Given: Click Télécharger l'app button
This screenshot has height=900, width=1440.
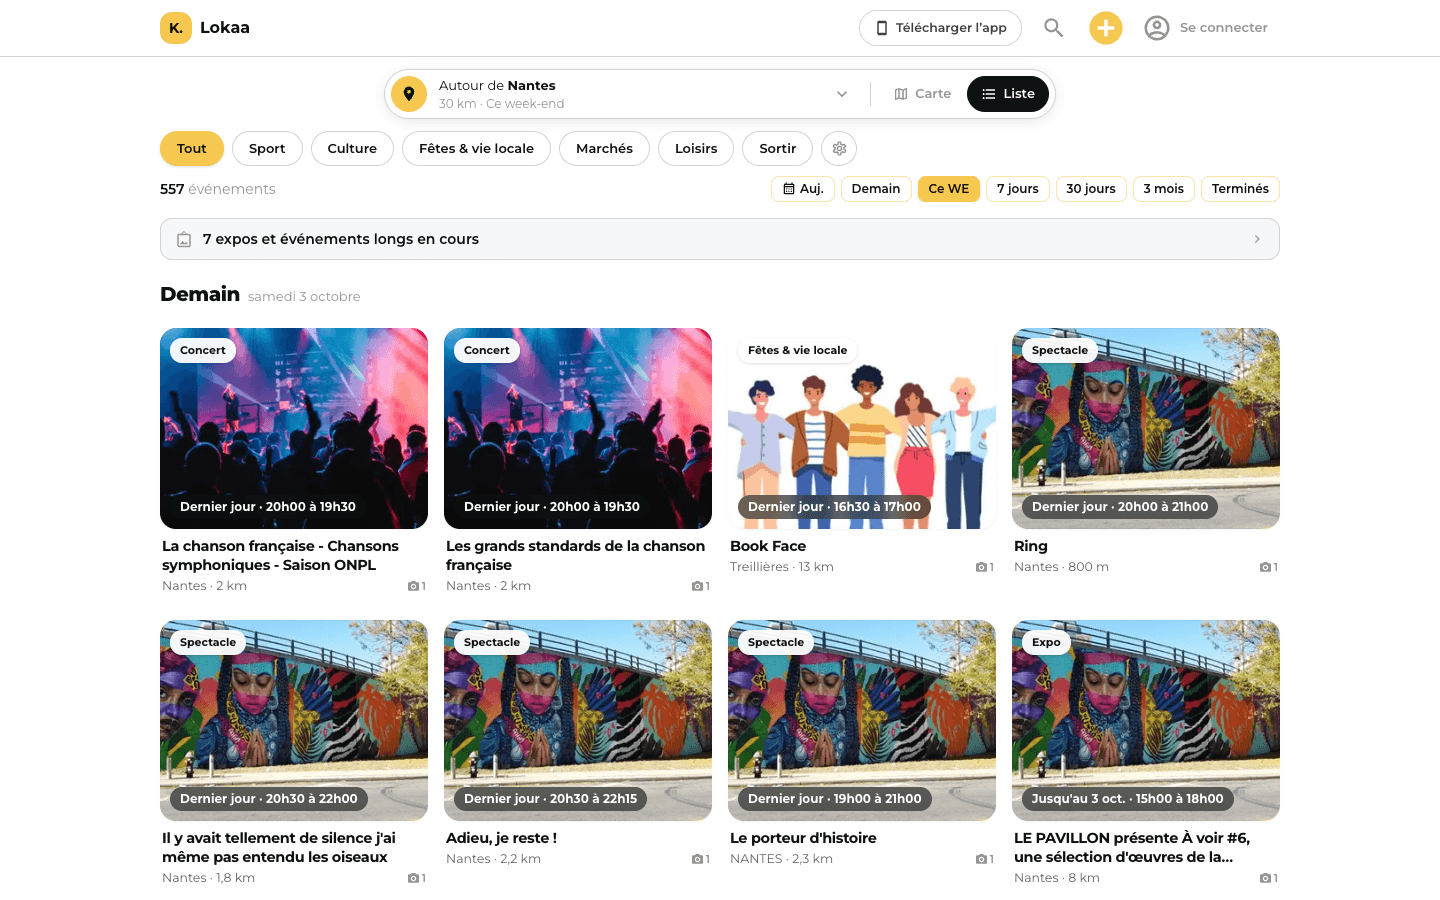Looking at the screenshot, I should tap(940, 28).
